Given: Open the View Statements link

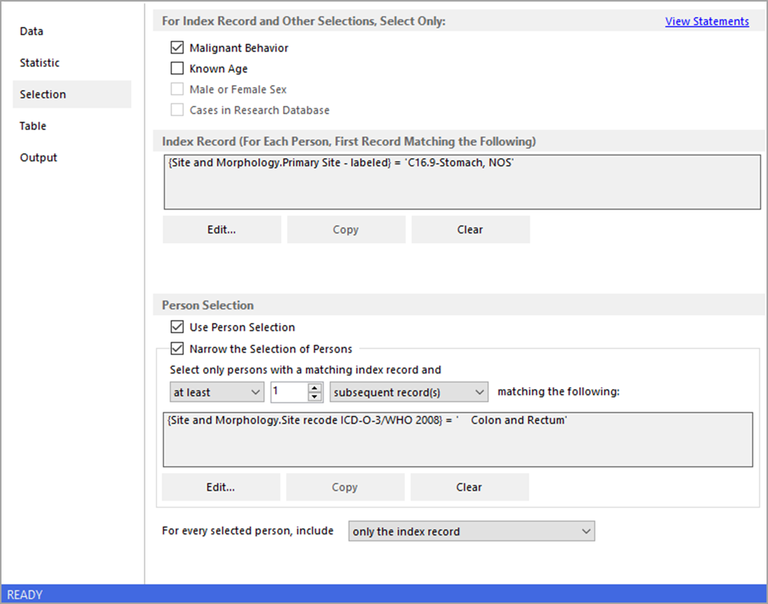Looking at the screenshot, I should point(706,21).
